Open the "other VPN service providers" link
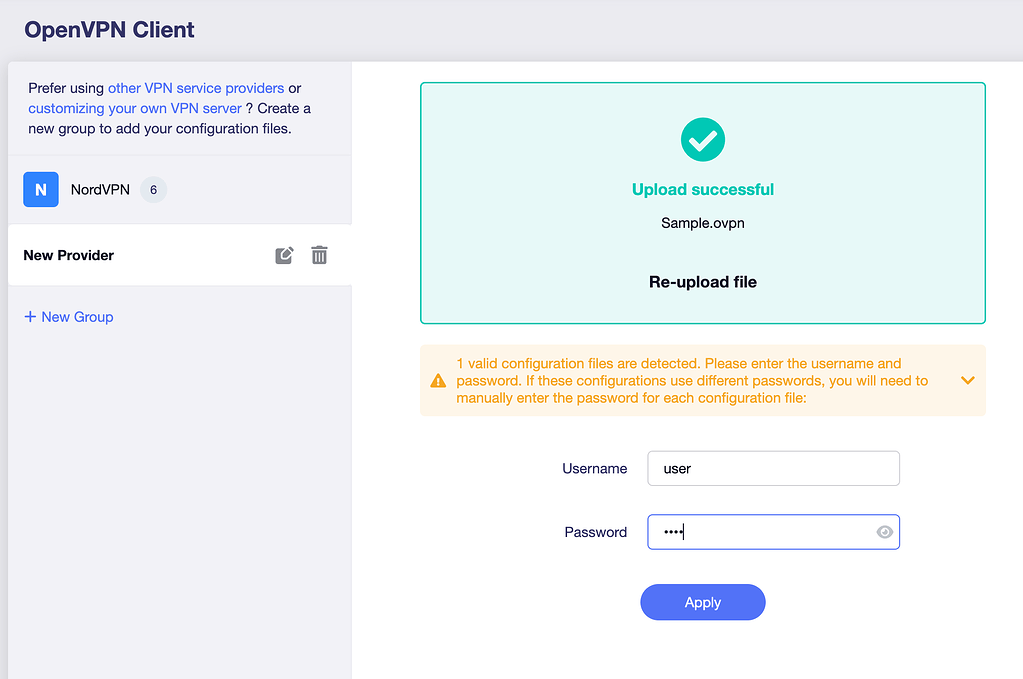The image size is (1023, 679). (x=196, y=88)
